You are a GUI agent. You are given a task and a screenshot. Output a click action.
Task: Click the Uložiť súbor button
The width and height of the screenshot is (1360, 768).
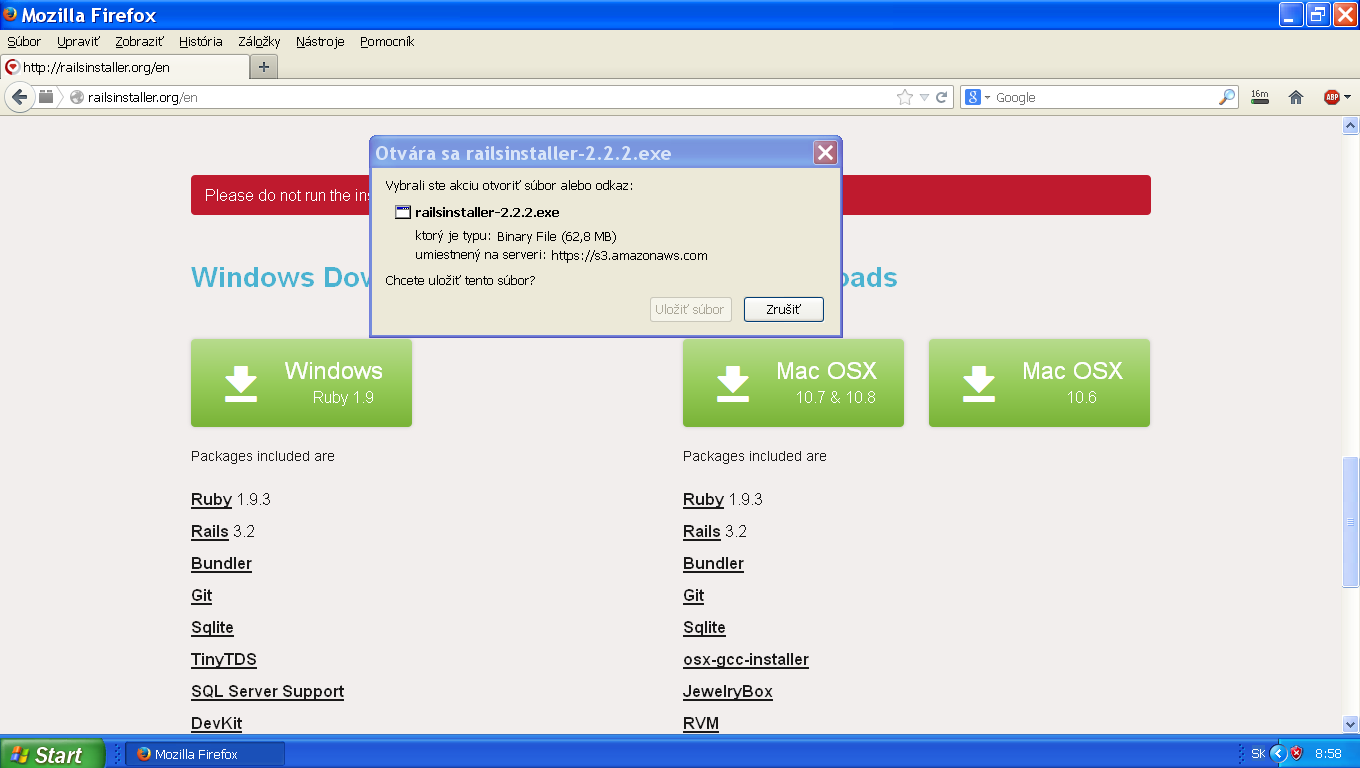(690, 309)
